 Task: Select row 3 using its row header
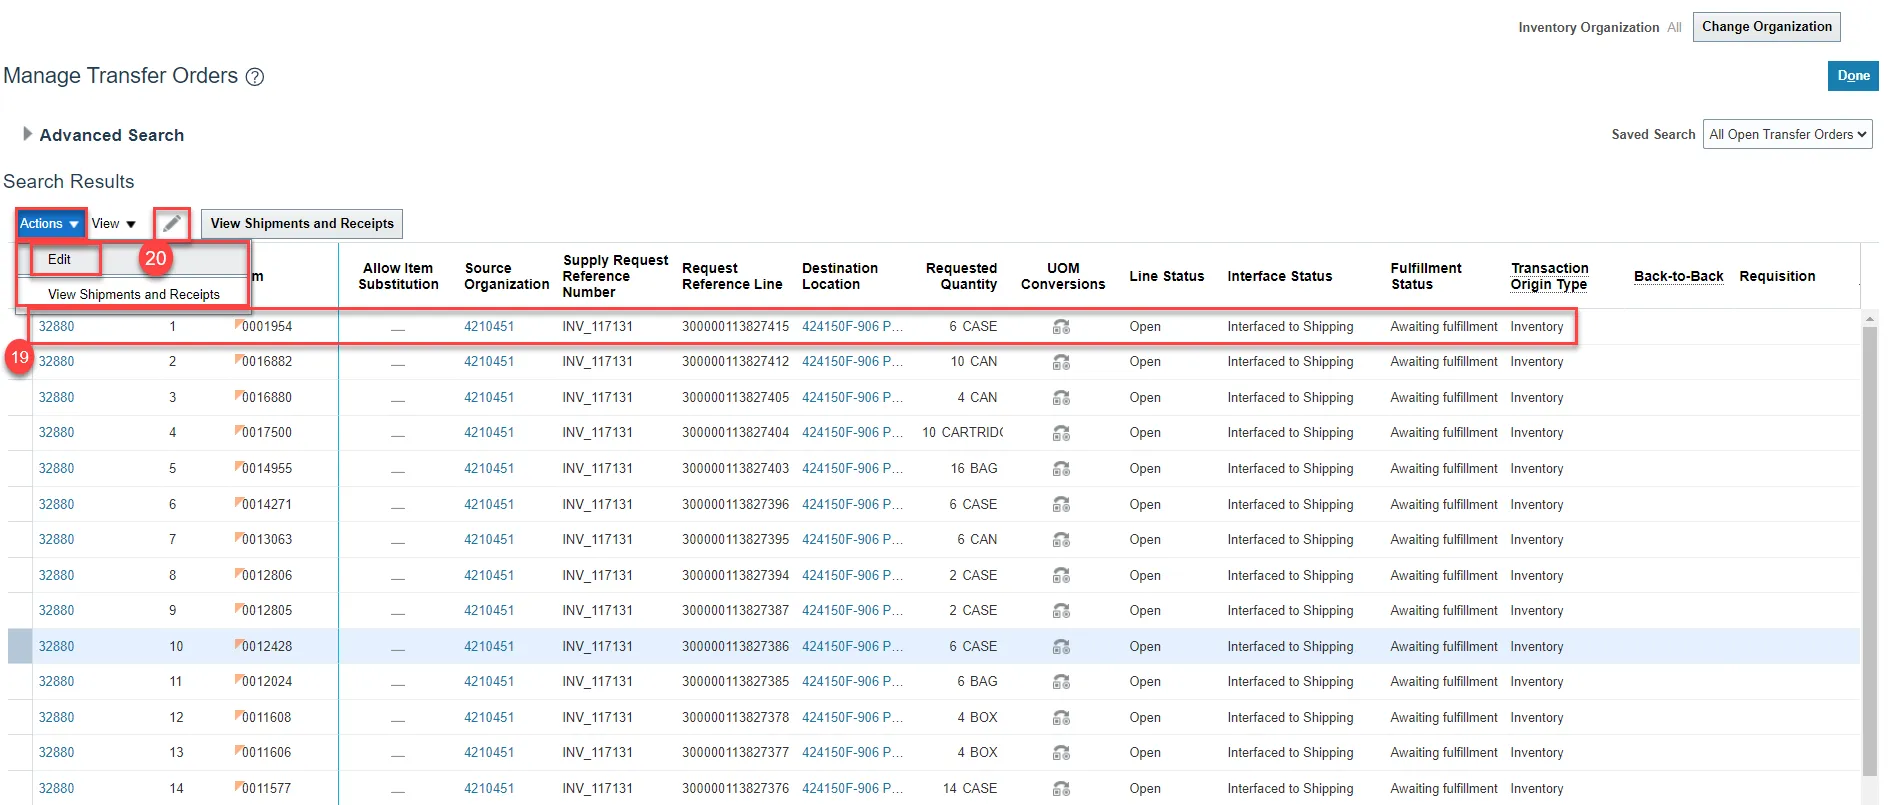click(x=20, y=398)
